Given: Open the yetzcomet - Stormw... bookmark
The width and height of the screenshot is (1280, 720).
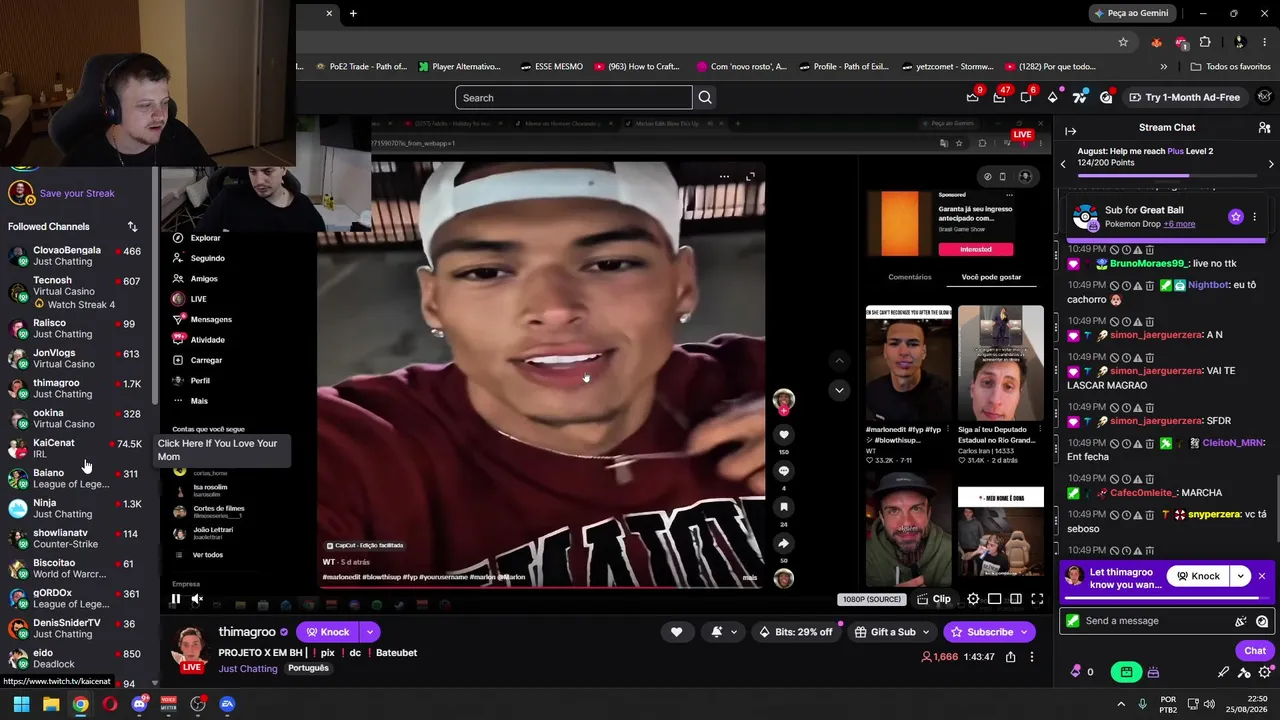Looking at the screenshot, I should click(947, 67).
